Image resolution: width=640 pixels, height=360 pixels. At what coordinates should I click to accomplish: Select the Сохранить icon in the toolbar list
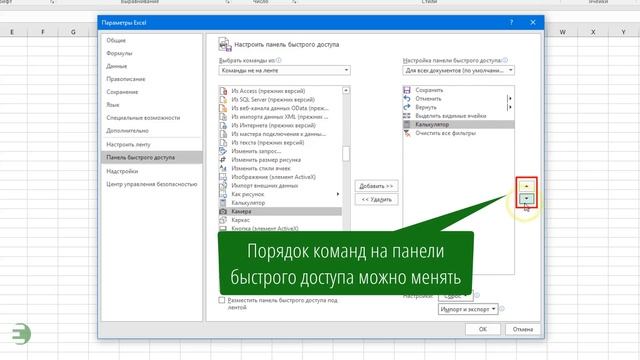(407, 90)
